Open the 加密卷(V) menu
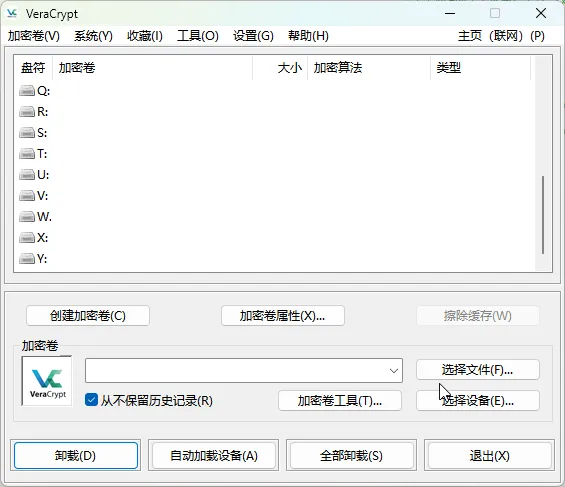 coord(34,36)
